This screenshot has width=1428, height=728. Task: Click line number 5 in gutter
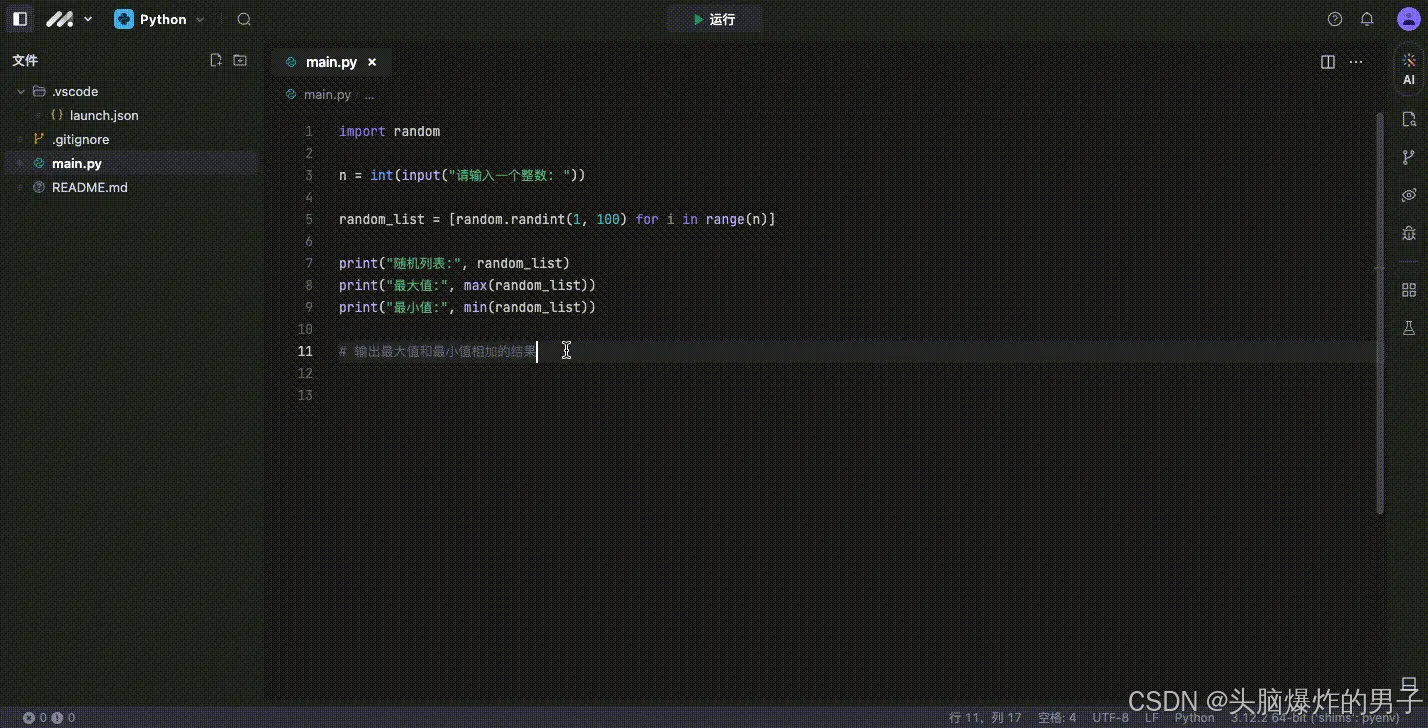pyautogui.click(x=309, y=219)
